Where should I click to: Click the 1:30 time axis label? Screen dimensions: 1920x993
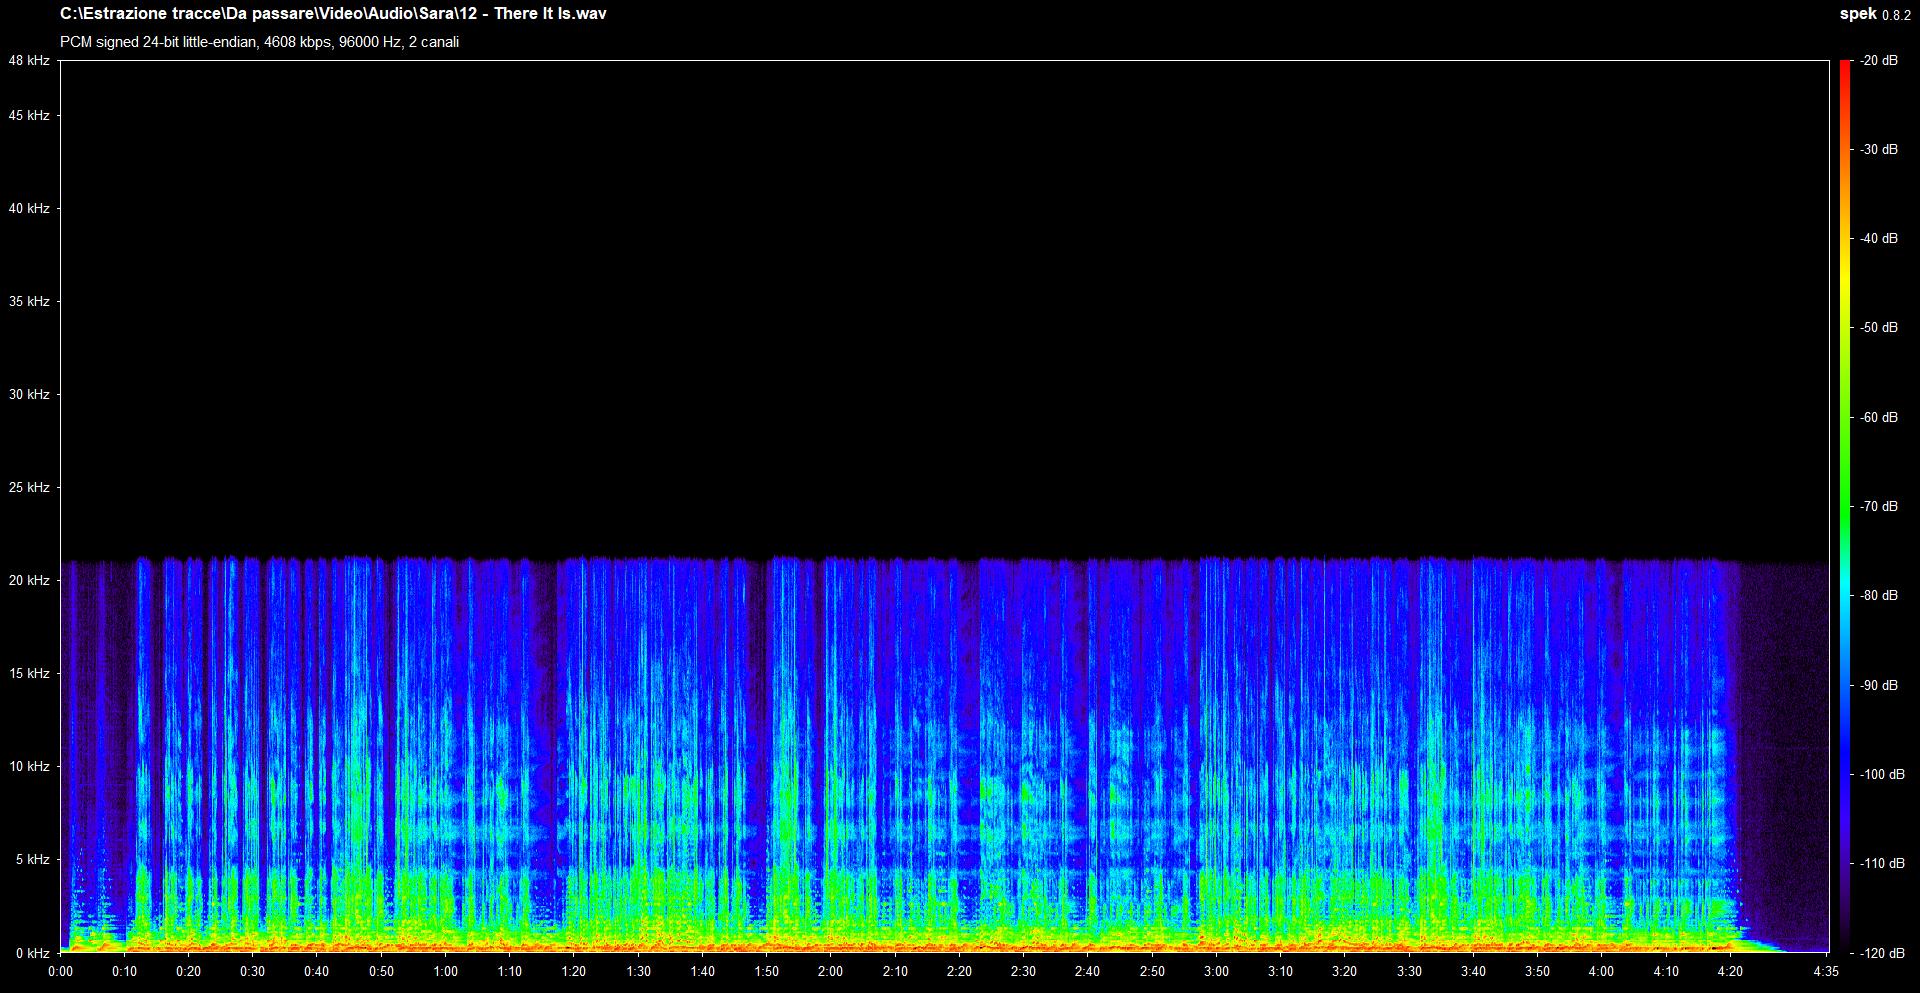click(638, 972)
